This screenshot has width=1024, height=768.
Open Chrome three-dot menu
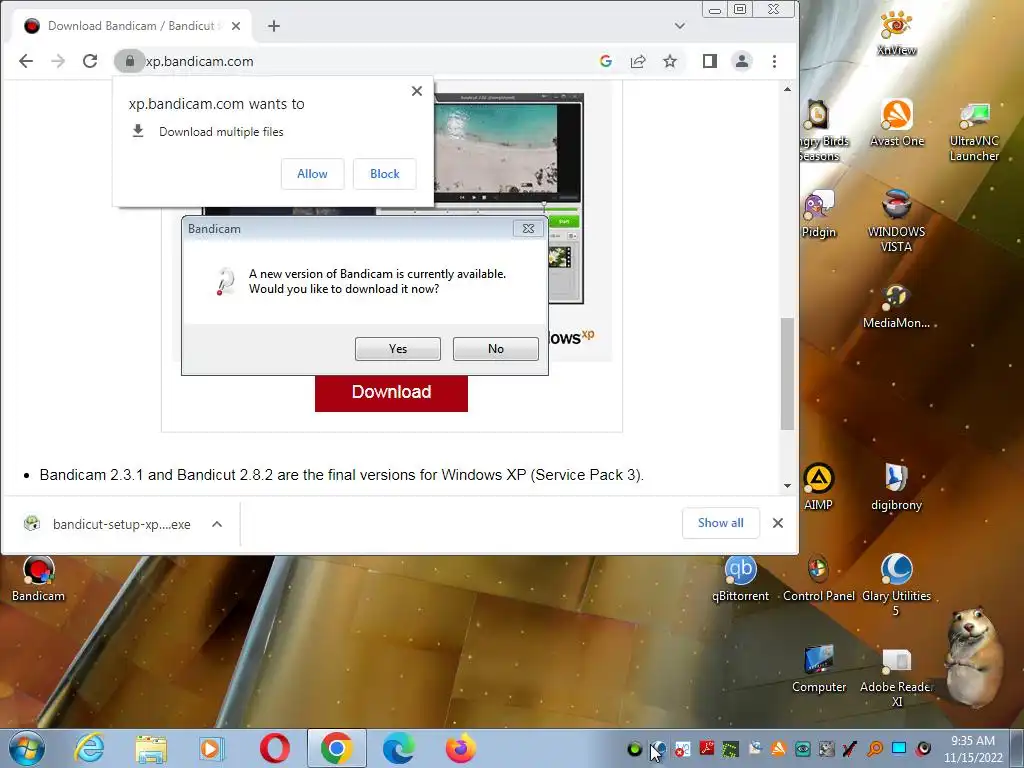point(775,61)
